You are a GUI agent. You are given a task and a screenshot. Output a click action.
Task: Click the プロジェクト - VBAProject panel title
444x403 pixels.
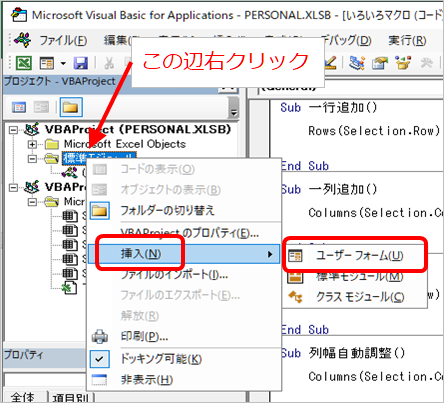59,81
